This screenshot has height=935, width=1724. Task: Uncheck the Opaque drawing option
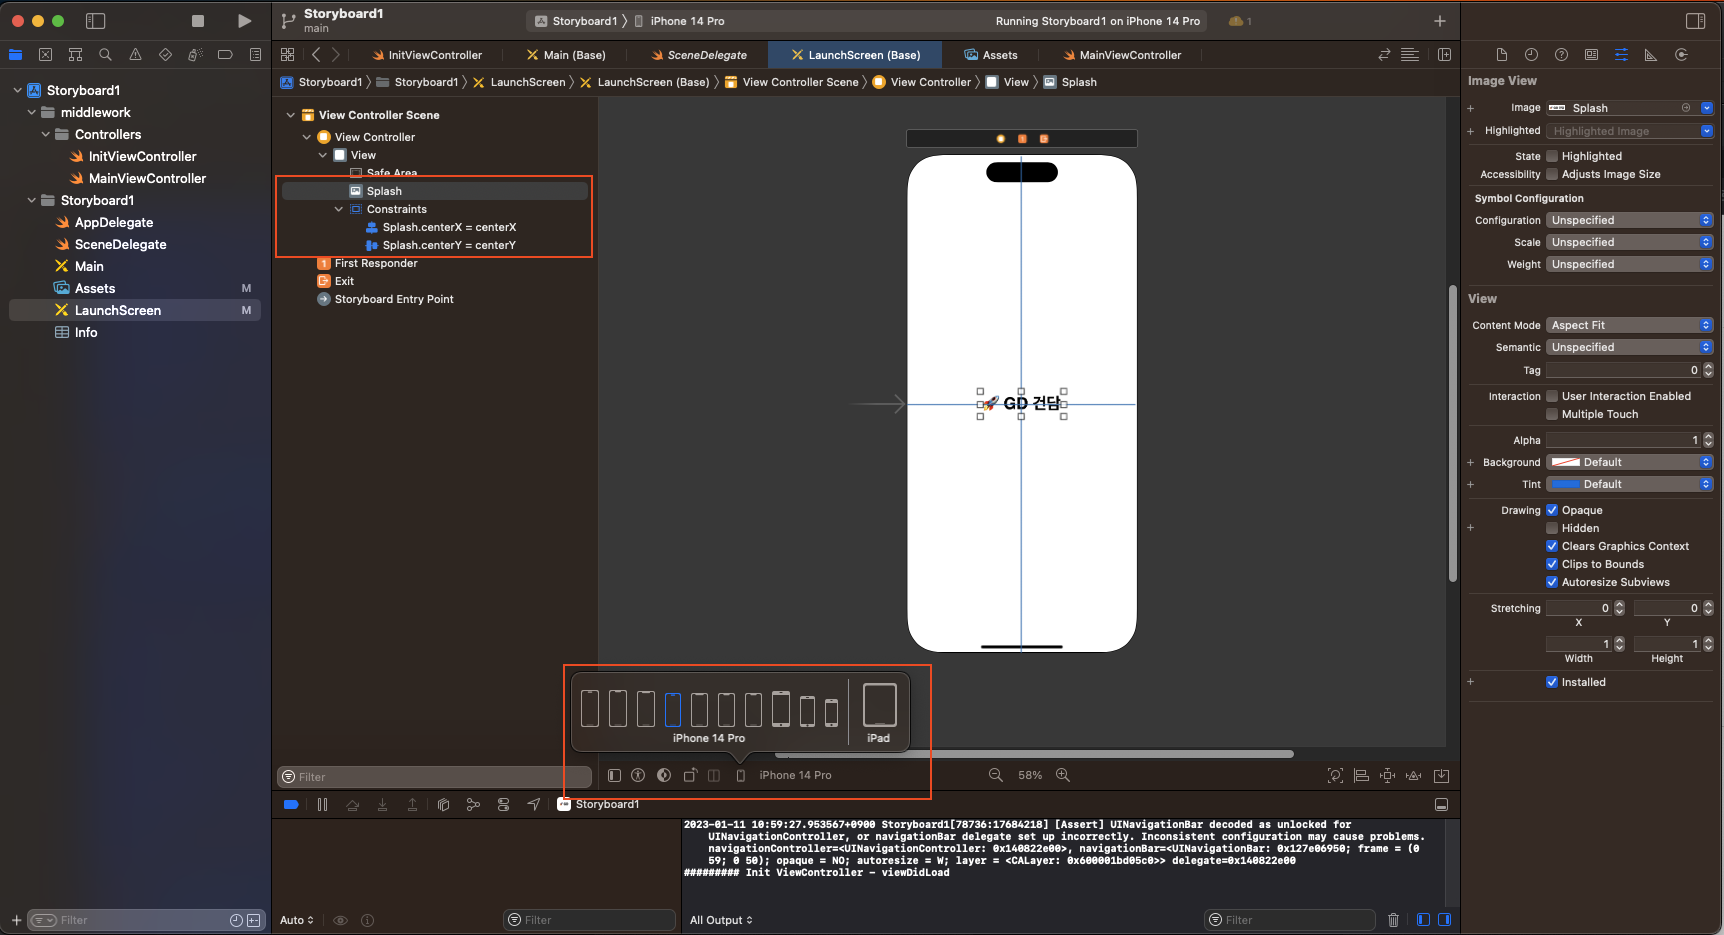pos(1552,510)
